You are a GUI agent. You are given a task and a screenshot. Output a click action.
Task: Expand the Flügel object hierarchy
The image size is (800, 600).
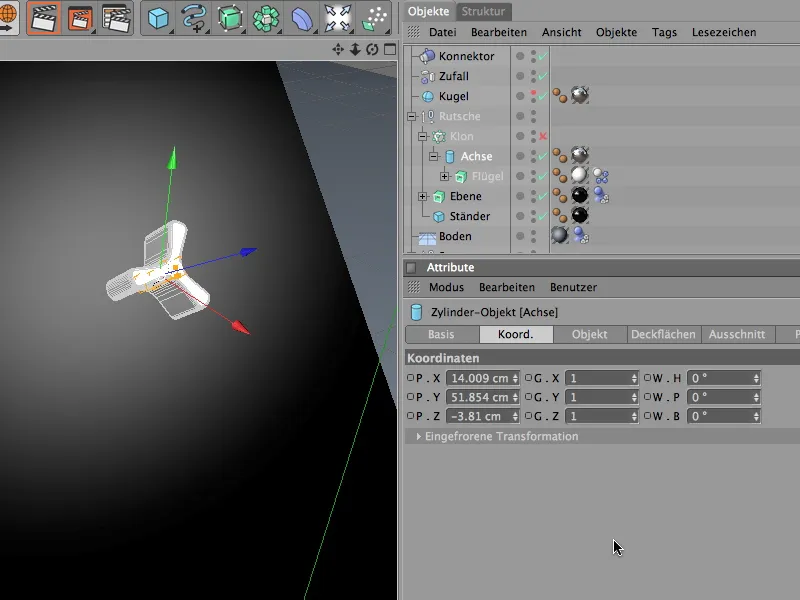pos(444,177)
